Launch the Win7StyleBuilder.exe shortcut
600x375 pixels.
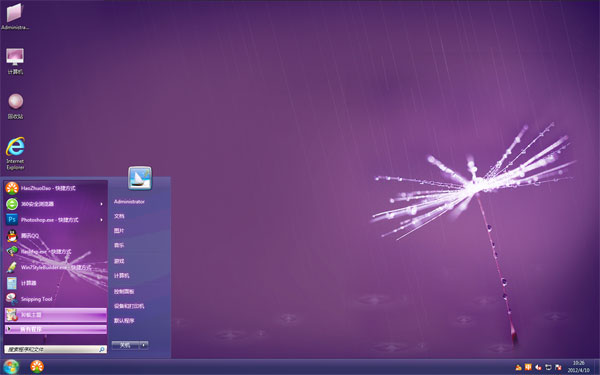click(56, 267)
